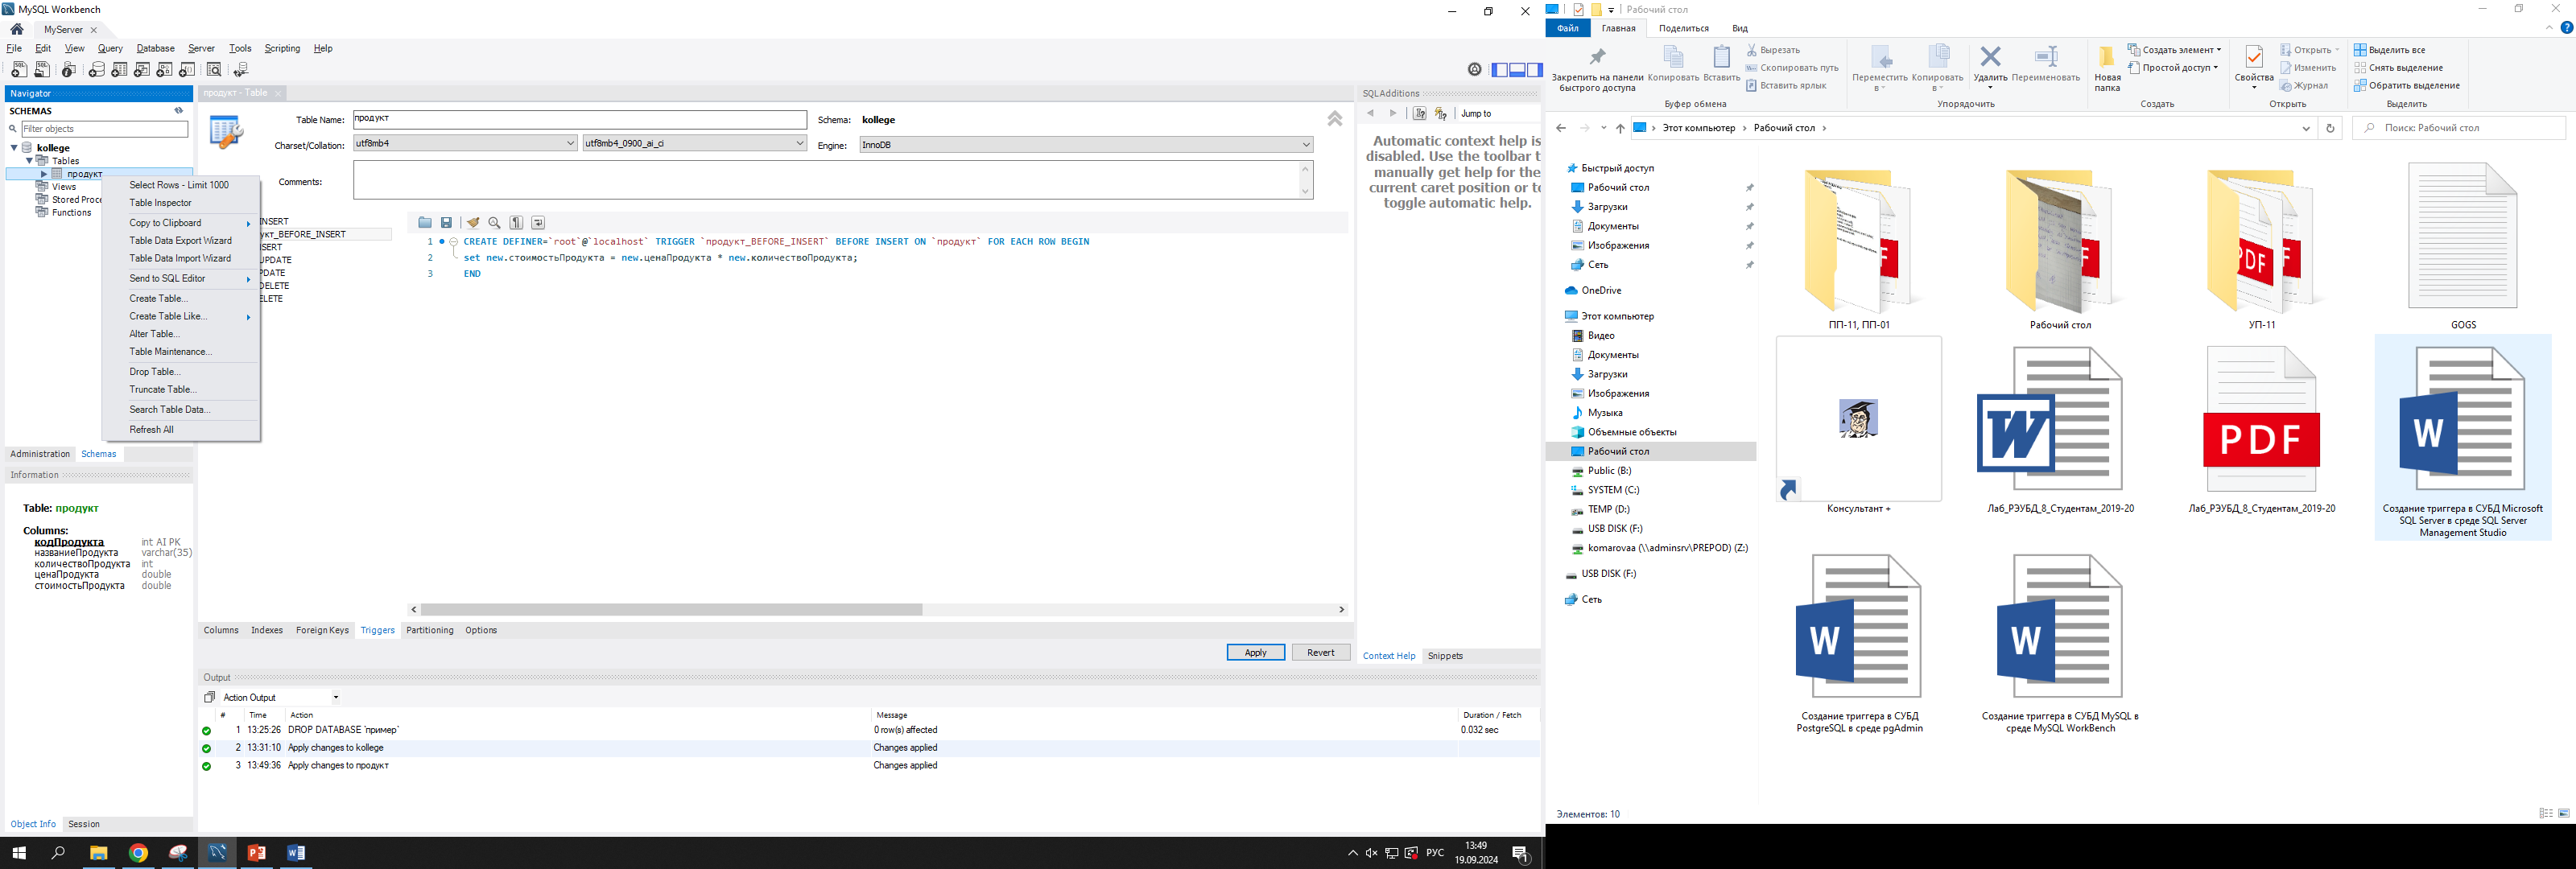The width and height of the screenshot is (2576, 869).
Task: Get context help for caret position
Action: click(1419, 114)
